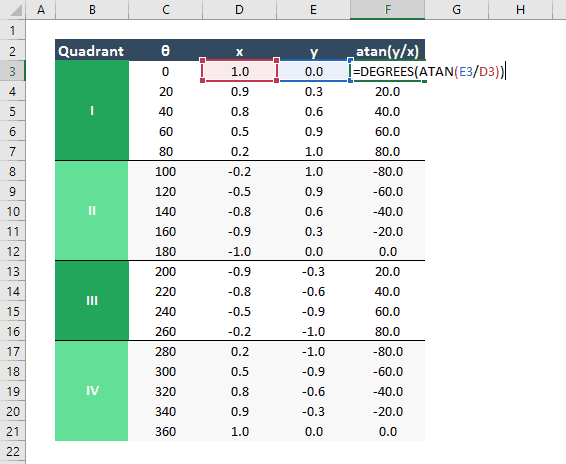This screenshot has height=464, width=566.
Task: Select the Quadrant II merged cell
Action: 92,211
